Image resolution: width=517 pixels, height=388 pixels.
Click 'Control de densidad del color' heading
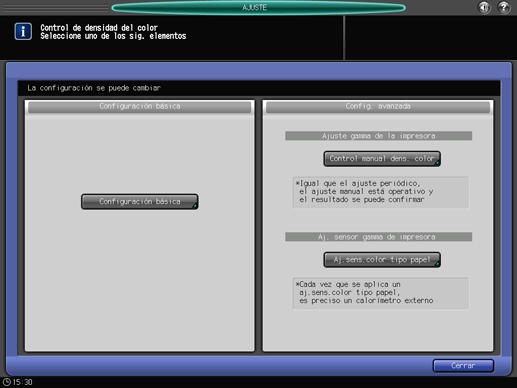99,28
